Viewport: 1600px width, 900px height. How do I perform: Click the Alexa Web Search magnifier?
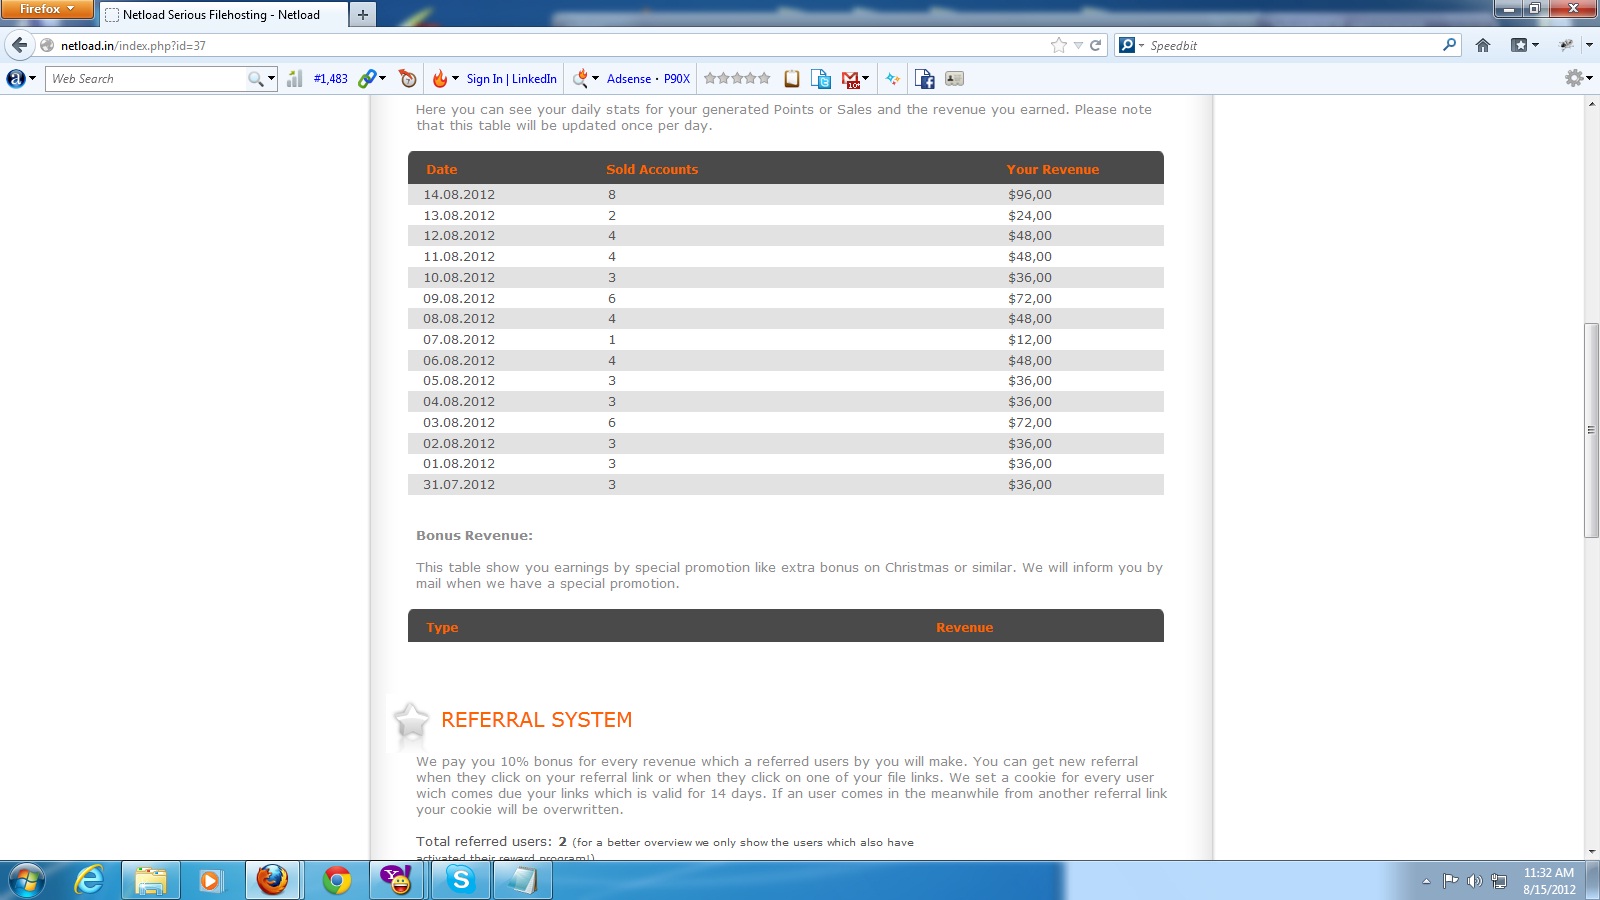tap(256, 79)
